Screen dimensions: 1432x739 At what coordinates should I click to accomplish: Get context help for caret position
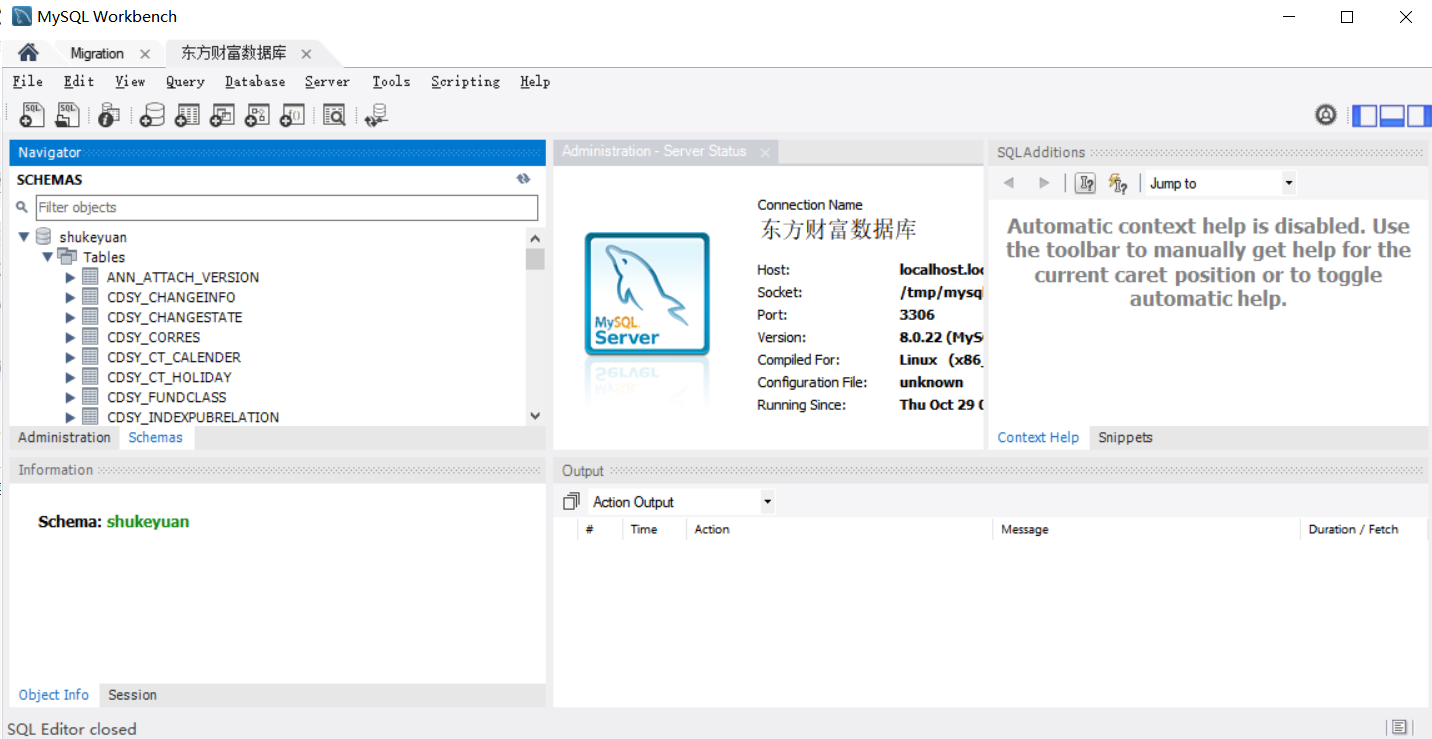click(x=1085, y=183)
